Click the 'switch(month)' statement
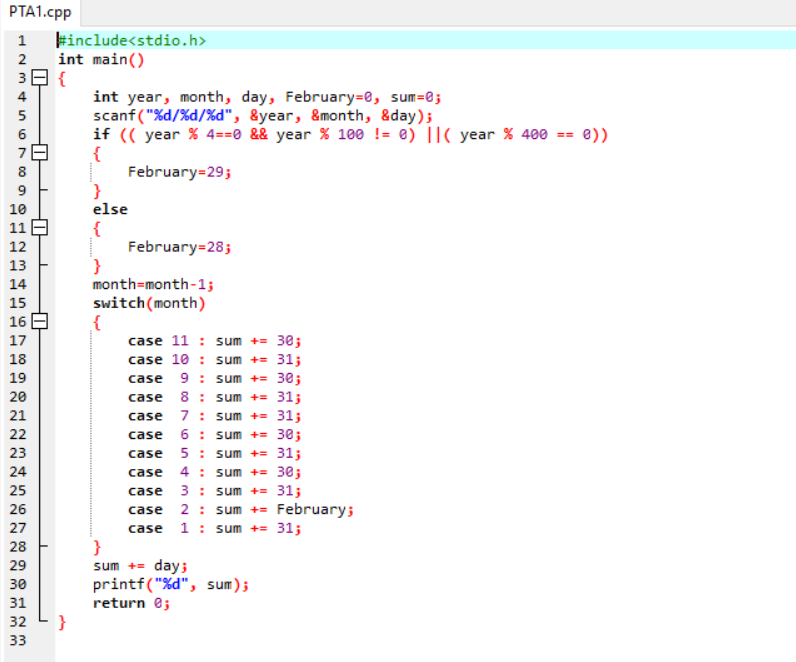This screenshot has height=662, width=796. pos(149,303)
